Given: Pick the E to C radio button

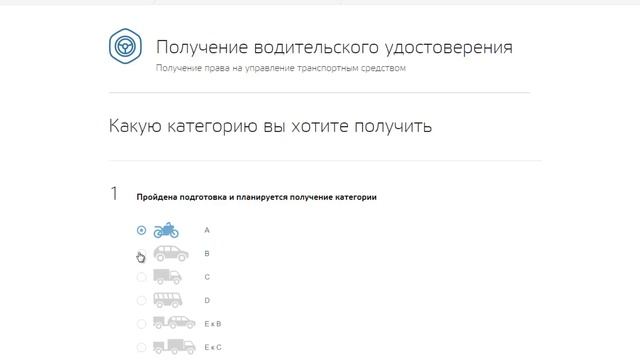Looking at the screenshot, I should pyautogui.click(x=141, y=347).
